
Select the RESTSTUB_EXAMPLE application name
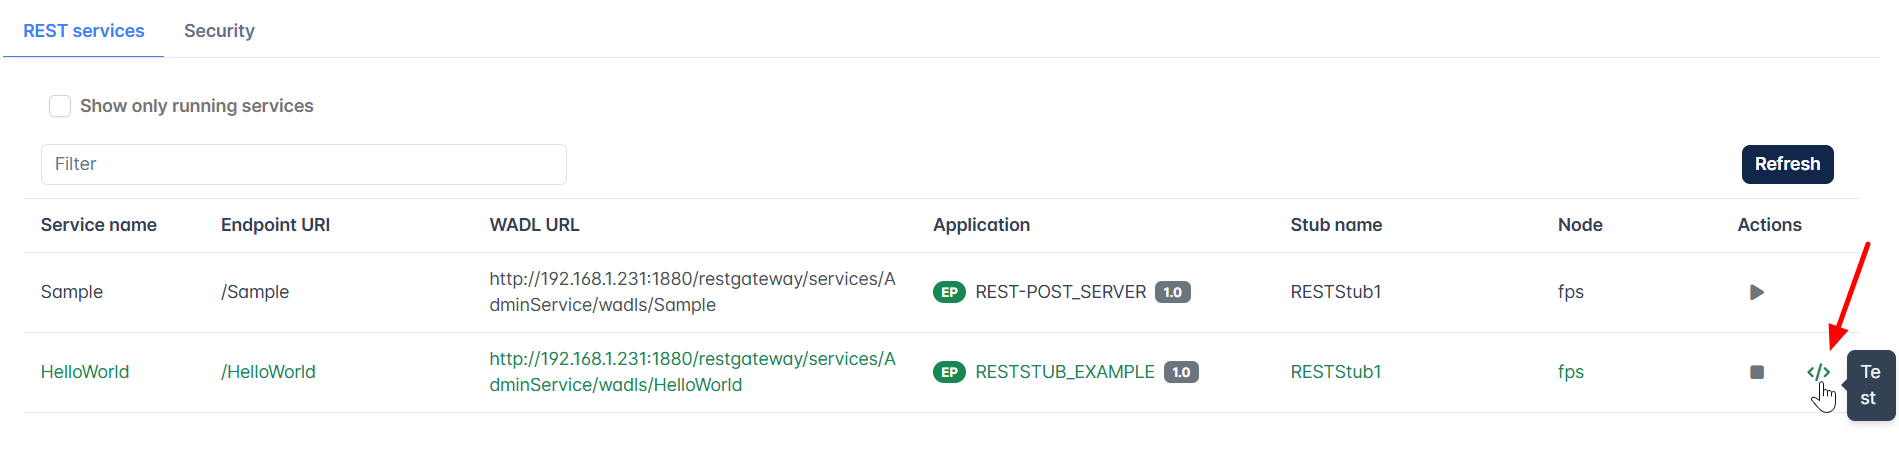click(1064, 372)
